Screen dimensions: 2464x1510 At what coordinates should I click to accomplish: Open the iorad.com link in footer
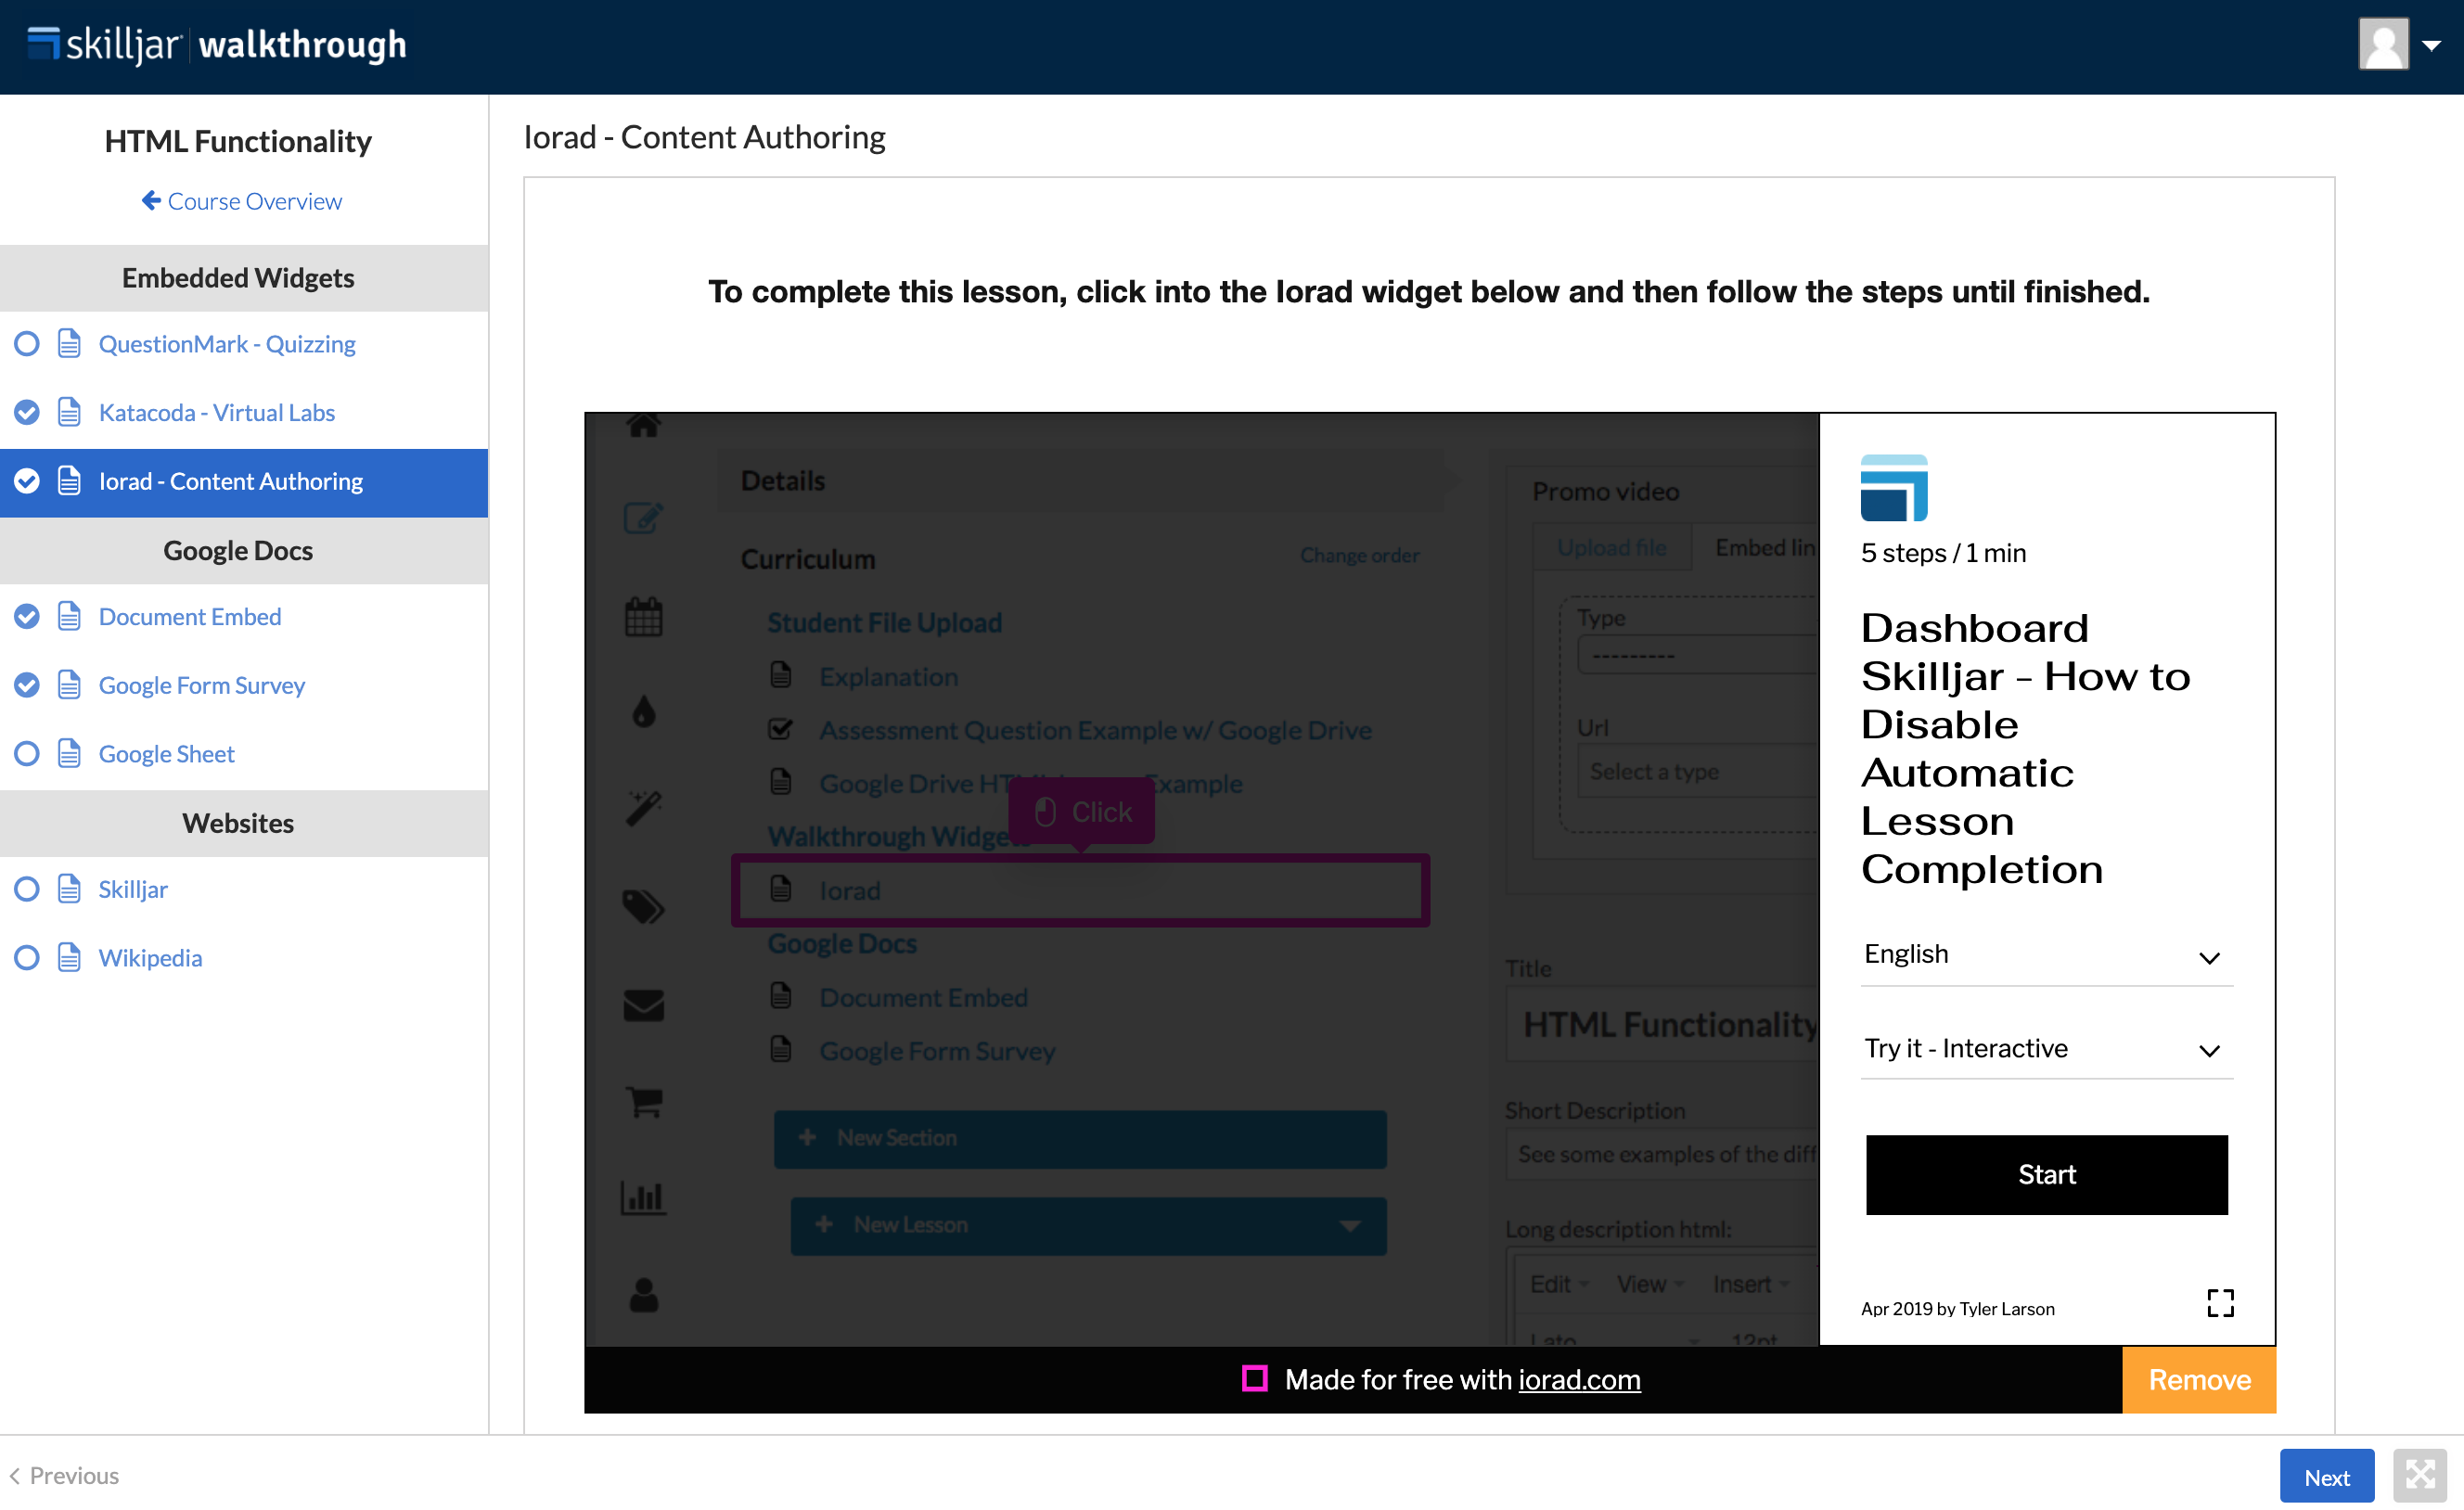tap(1579, 1380)
